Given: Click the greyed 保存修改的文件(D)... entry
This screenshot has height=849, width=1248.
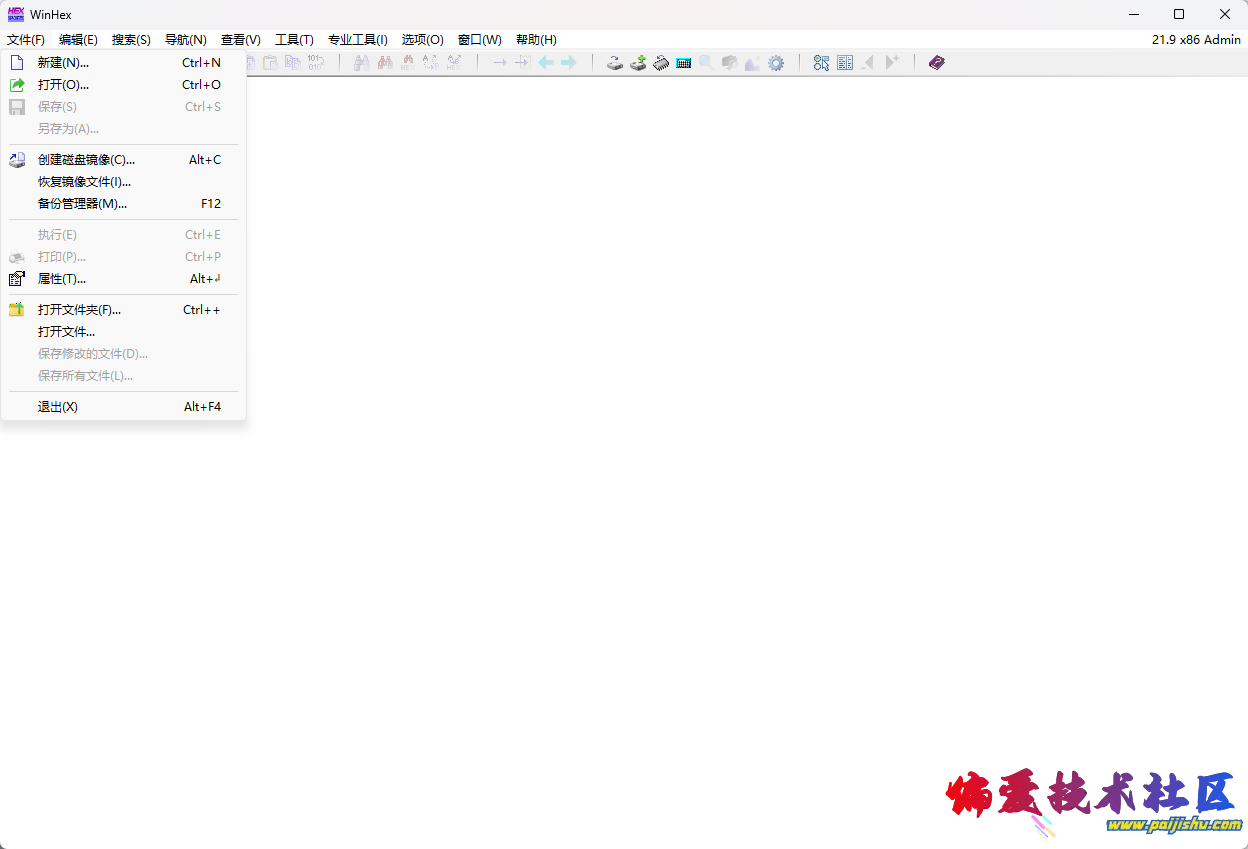Looking at the screenshot, I should point(123,353).
